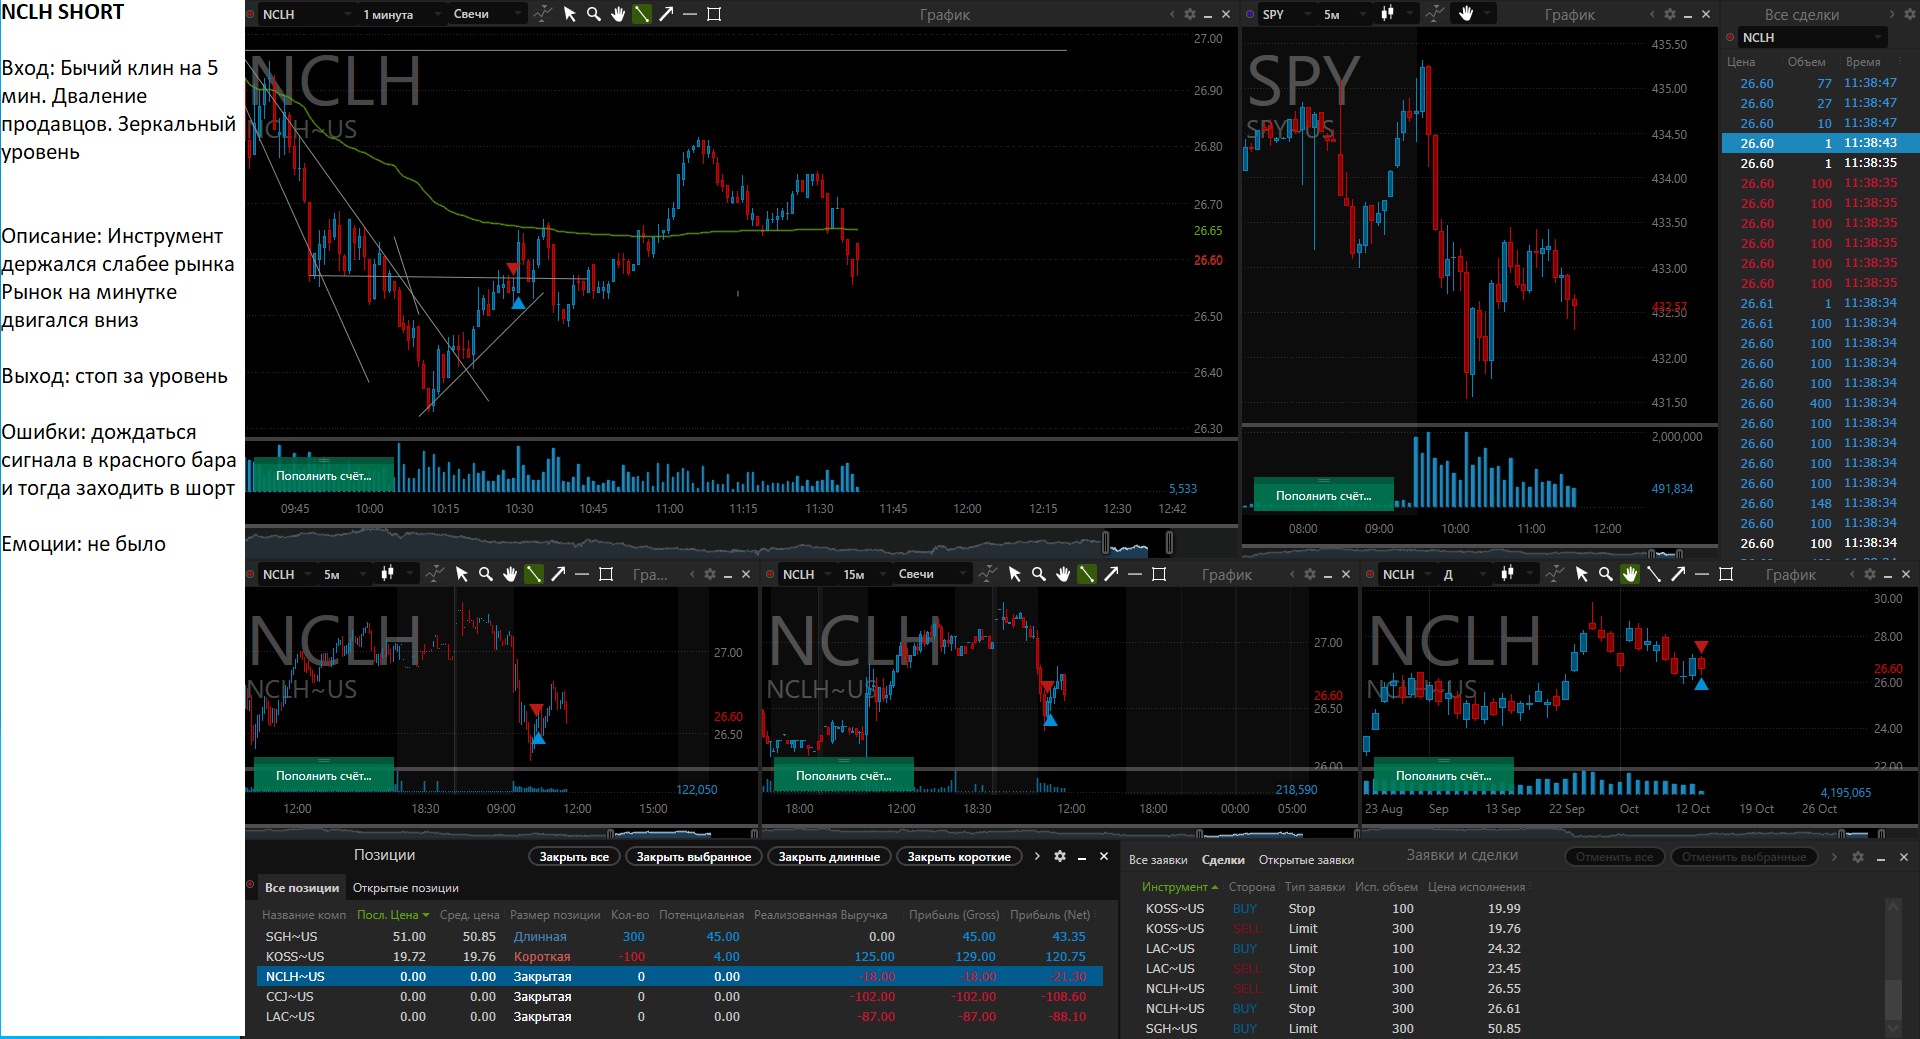Select the CCJ~US position row
Image resolution: width=1920 pixels, height=1039 pixels.
pos(680,997)
